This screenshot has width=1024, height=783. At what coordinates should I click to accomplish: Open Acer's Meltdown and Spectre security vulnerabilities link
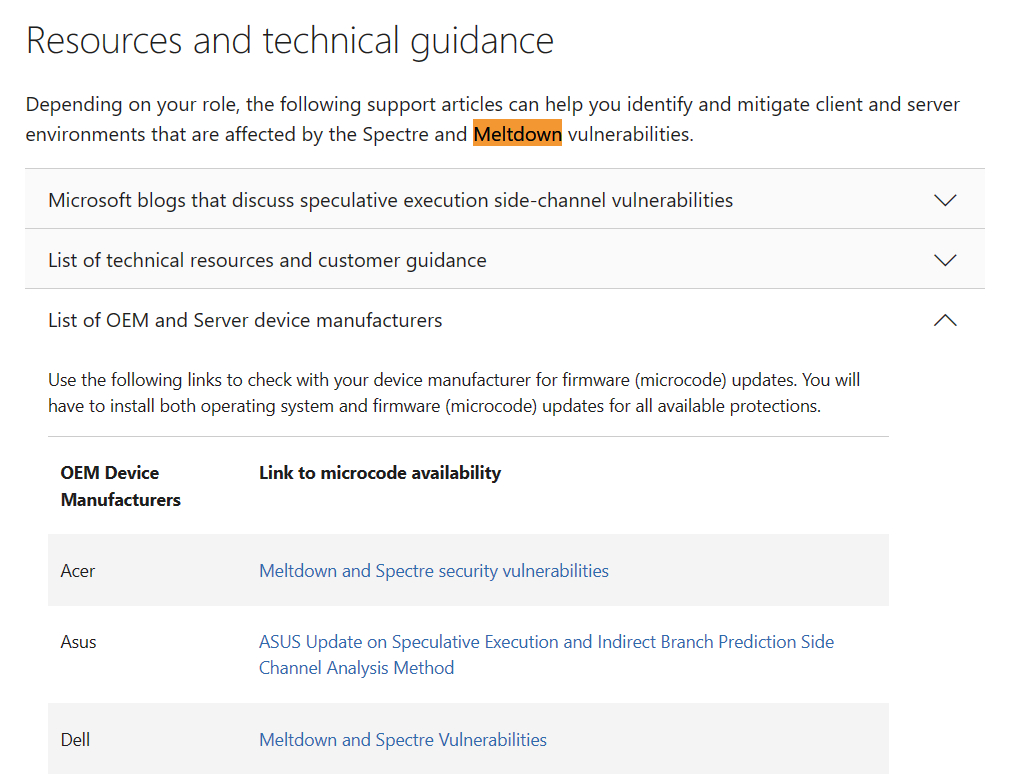(433, 571)
